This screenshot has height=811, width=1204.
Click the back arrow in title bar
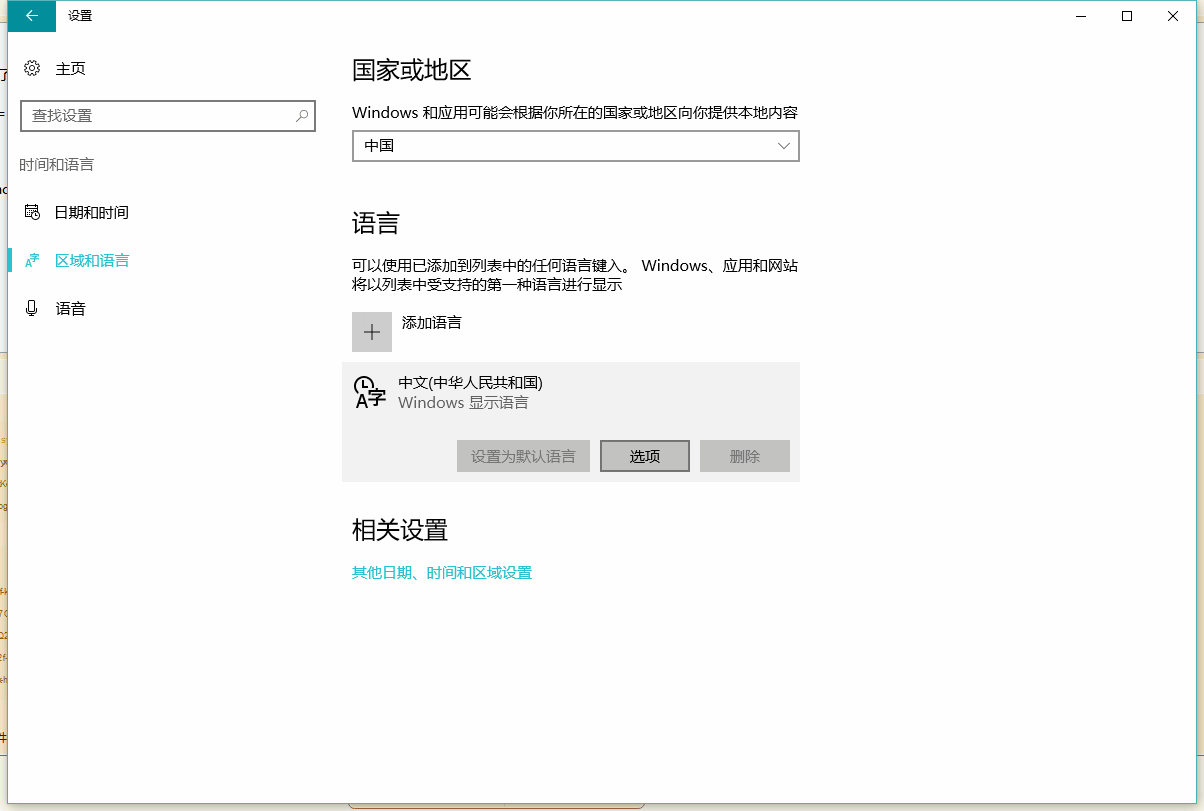pos(32,16)
